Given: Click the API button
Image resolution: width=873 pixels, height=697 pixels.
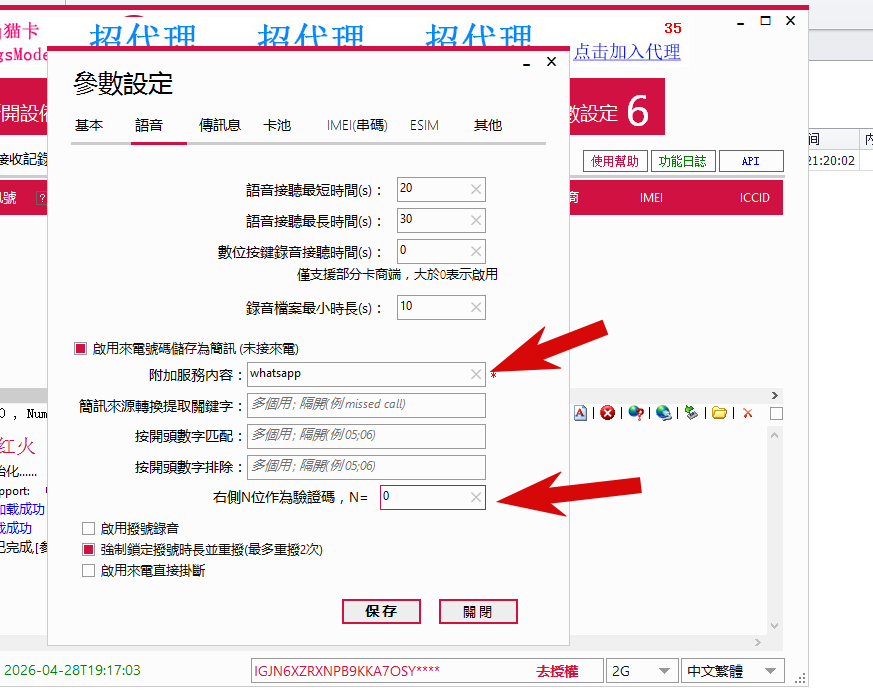Looking at the screenshot, I should pyautogui.click(x=751, y=161).
